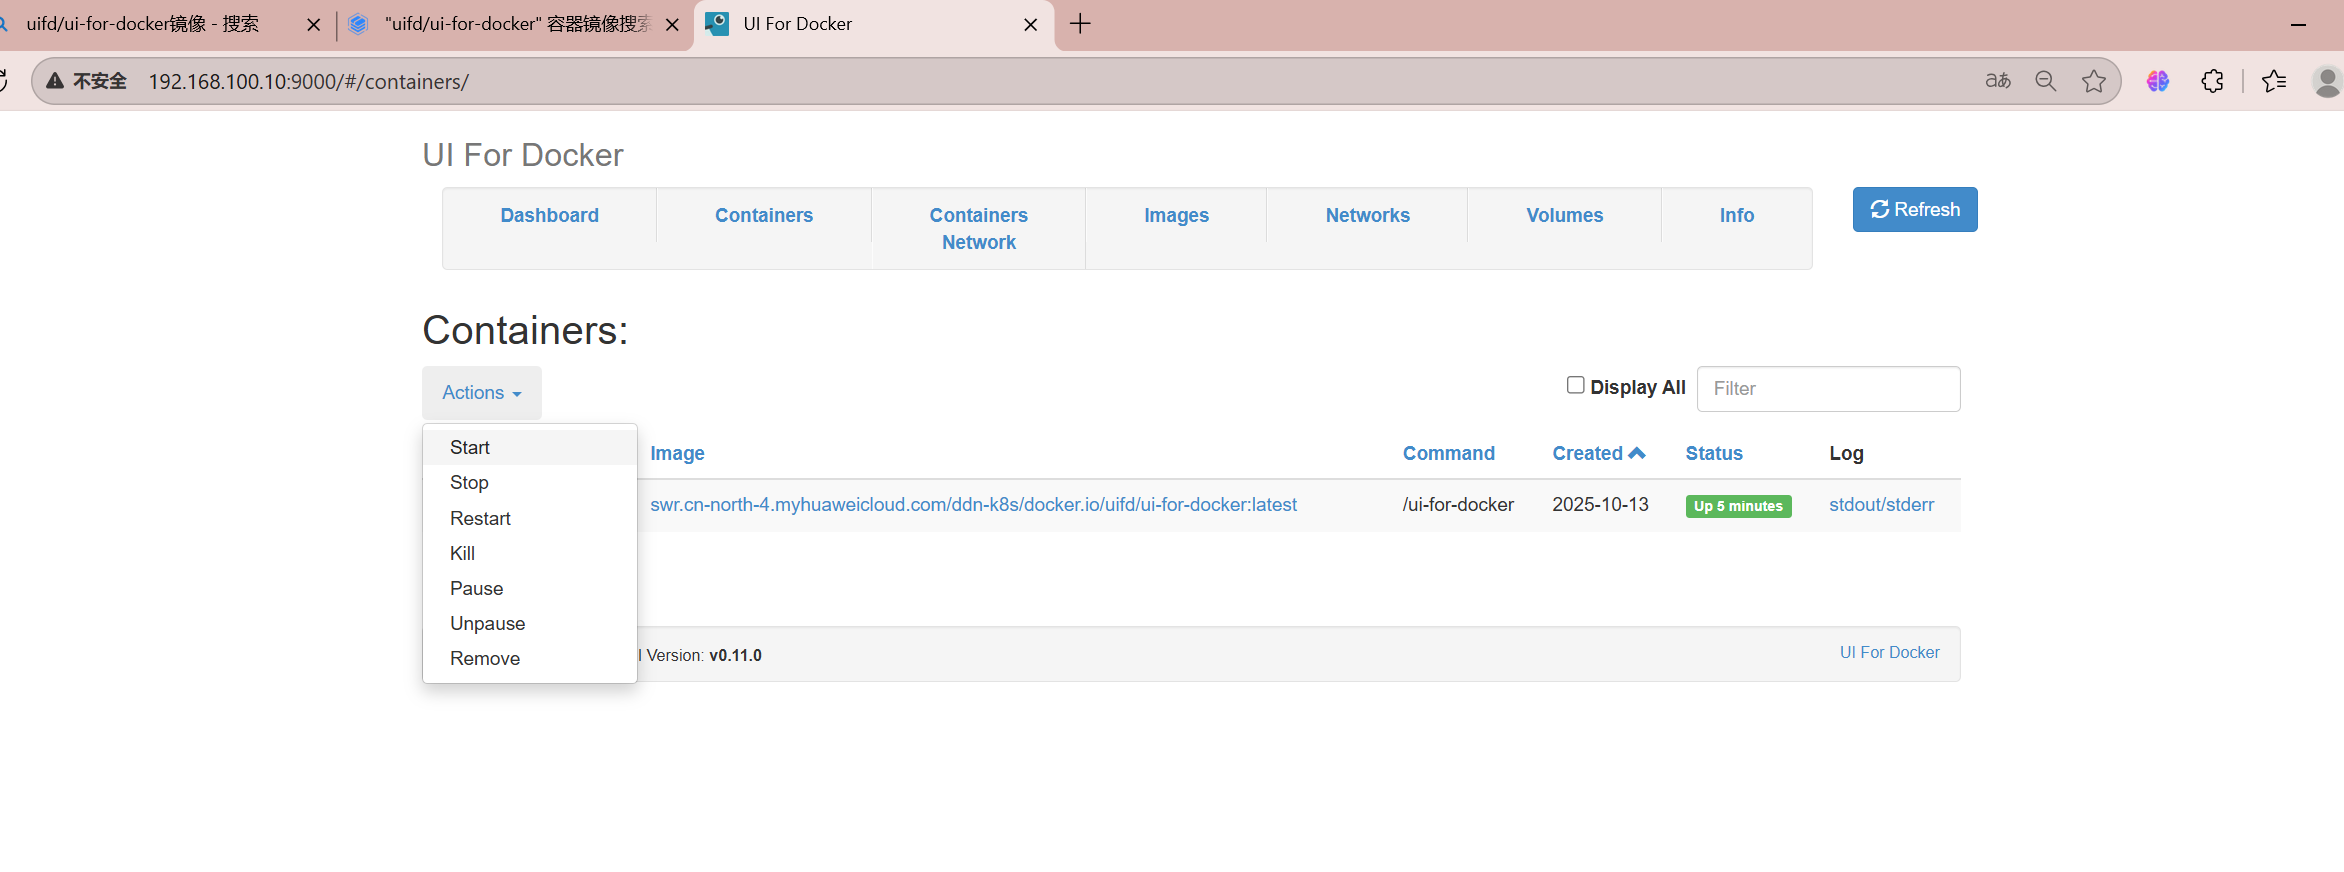The width and height of the screenshot is (2344, 872).
Task: Open stdout/stderr log link
Action: 1881,504
